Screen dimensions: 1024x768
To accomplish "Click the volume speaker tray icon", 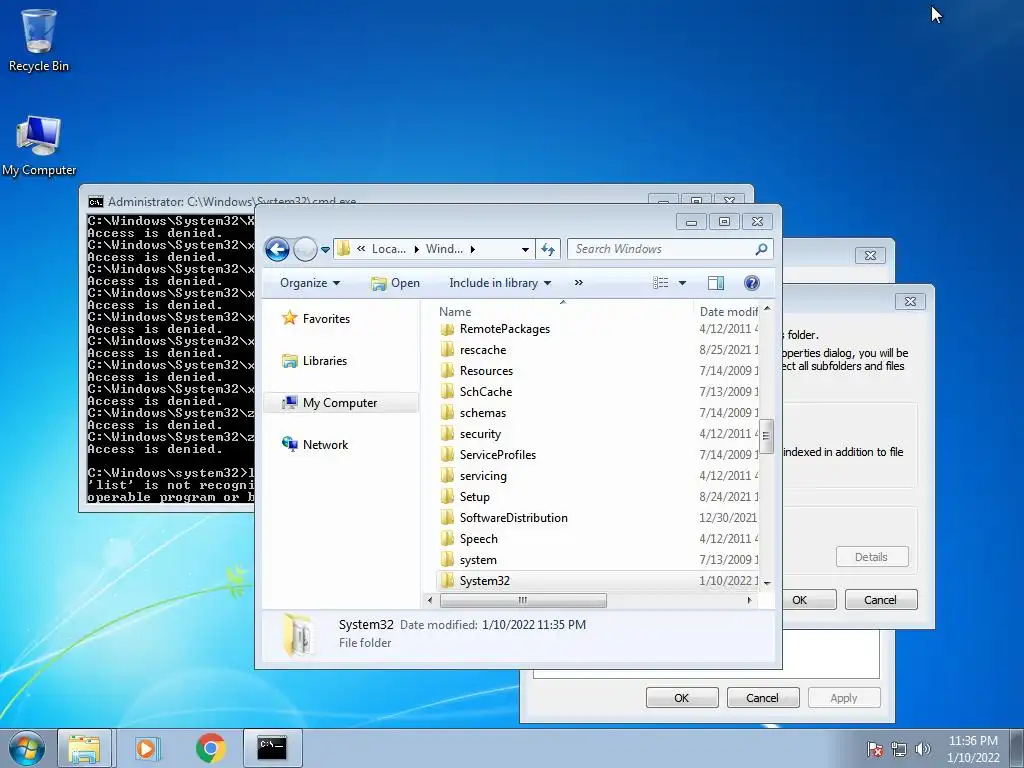I will coord(923,749).
